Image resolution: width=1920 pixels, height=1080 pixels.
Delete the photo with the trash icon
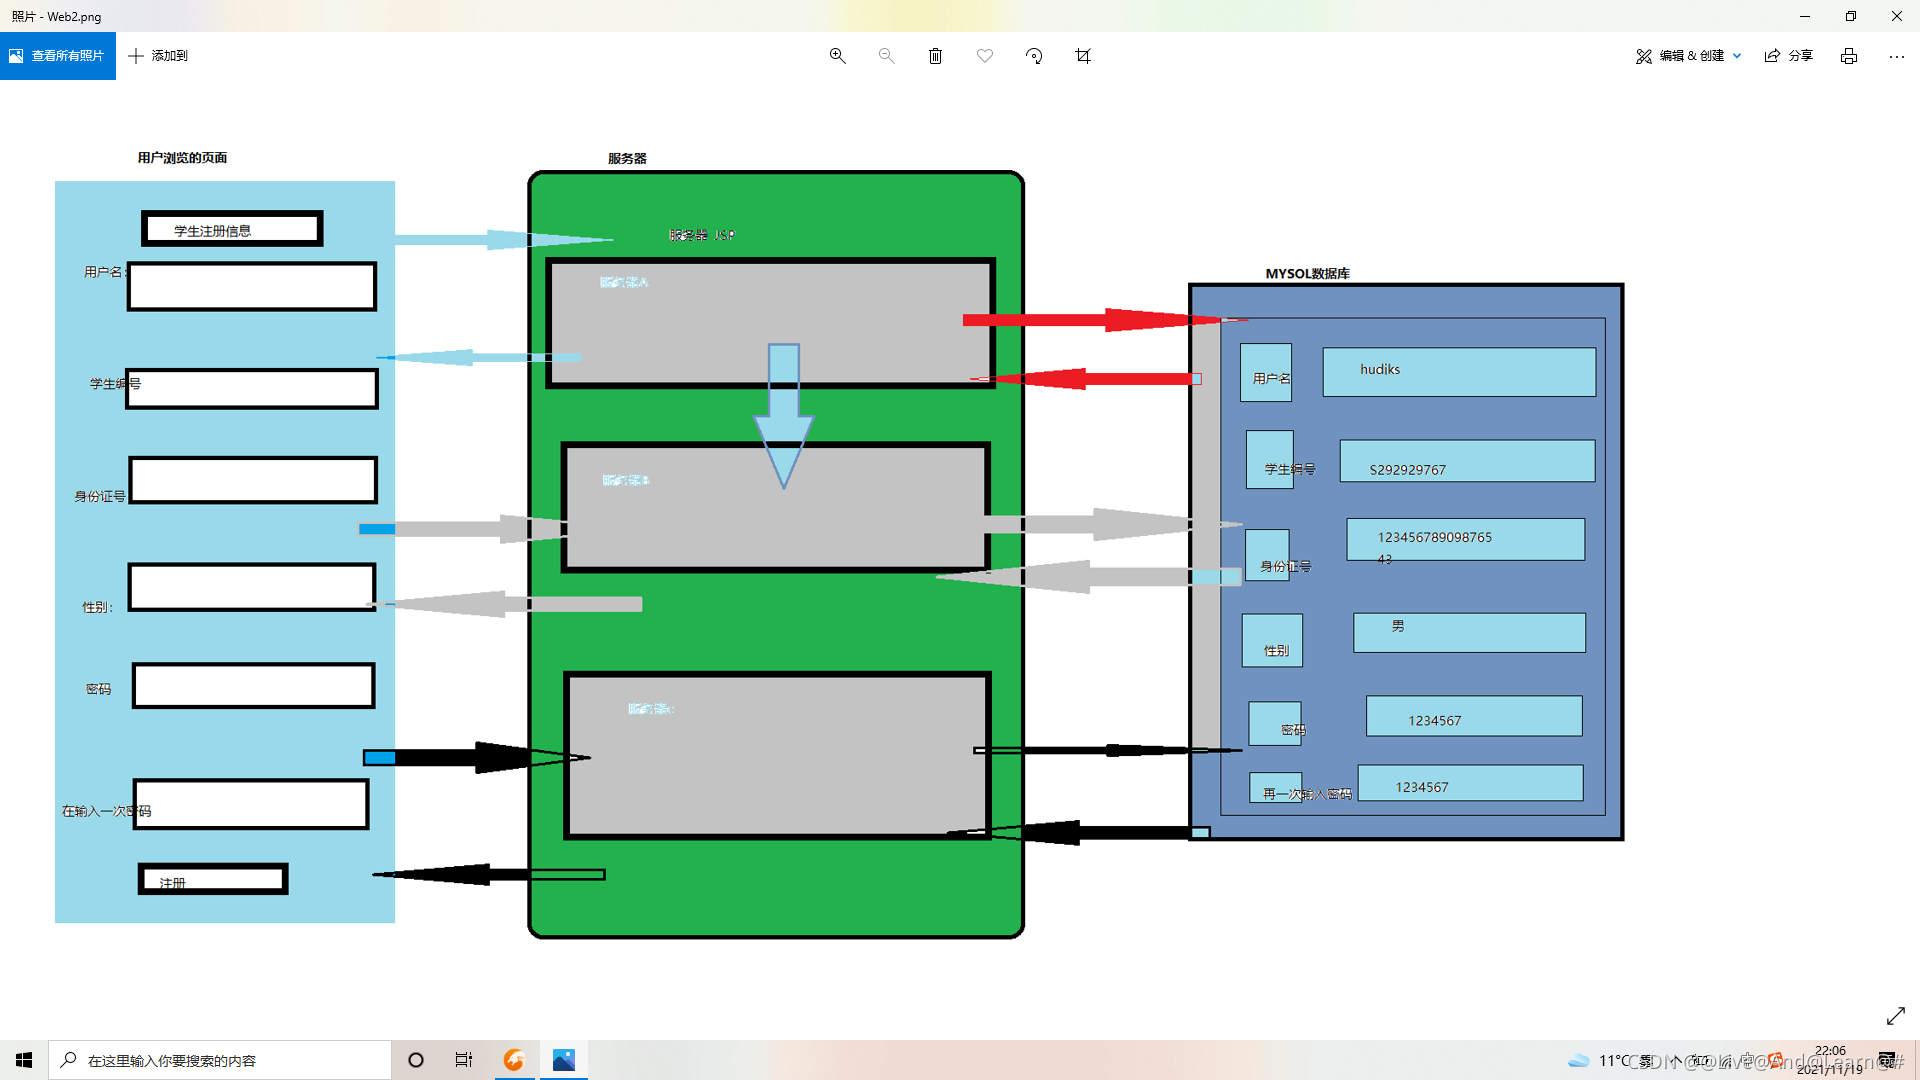pos(936,56)
